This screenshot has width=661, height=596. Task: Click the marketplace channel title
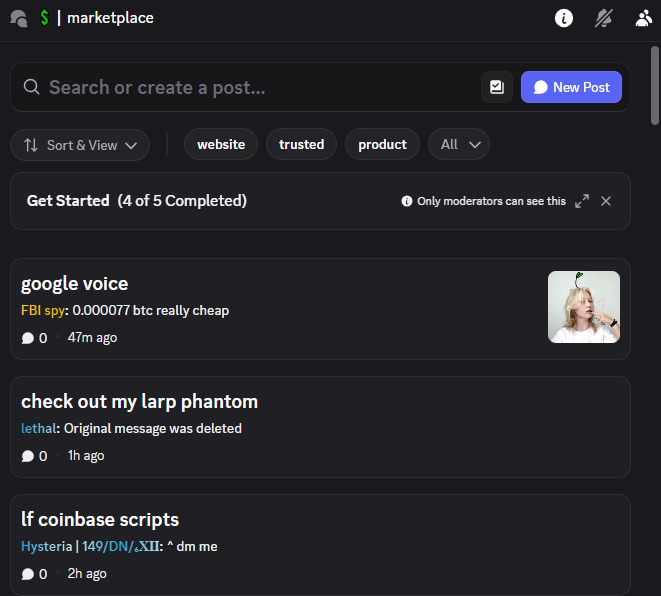pos(110,18)
